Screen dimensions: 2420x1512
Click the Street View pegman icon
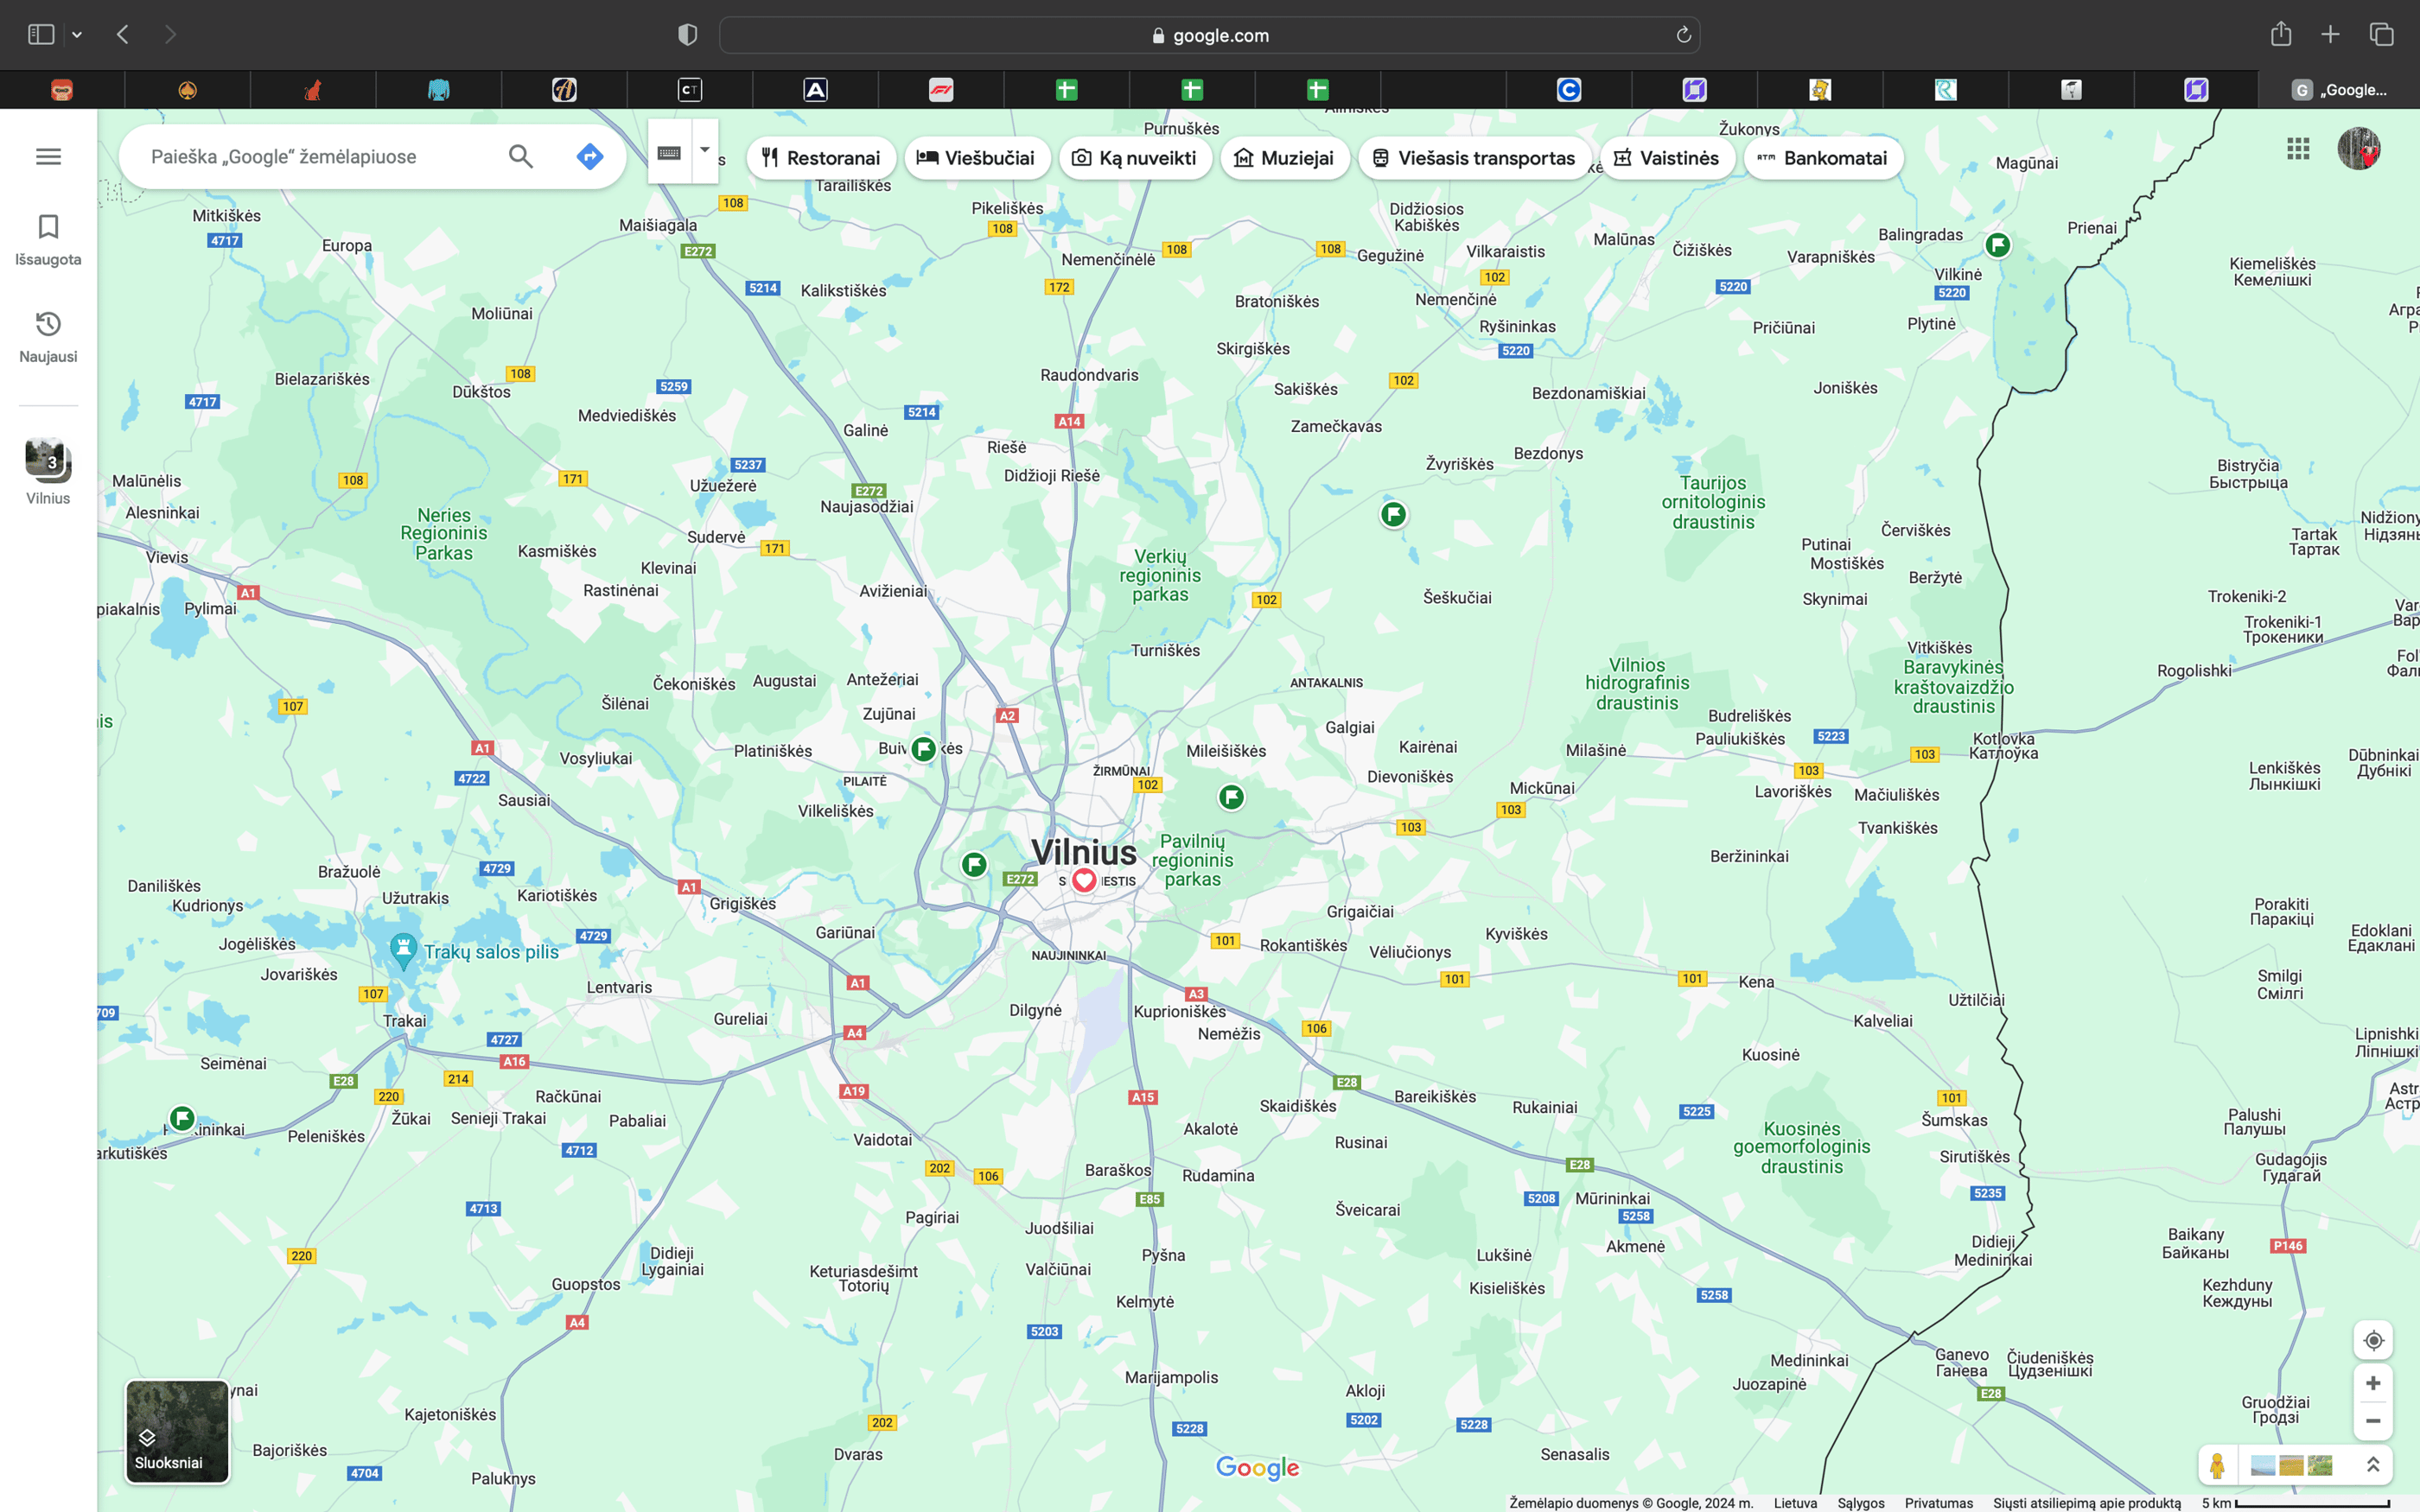click(x=2217, y=1465)
